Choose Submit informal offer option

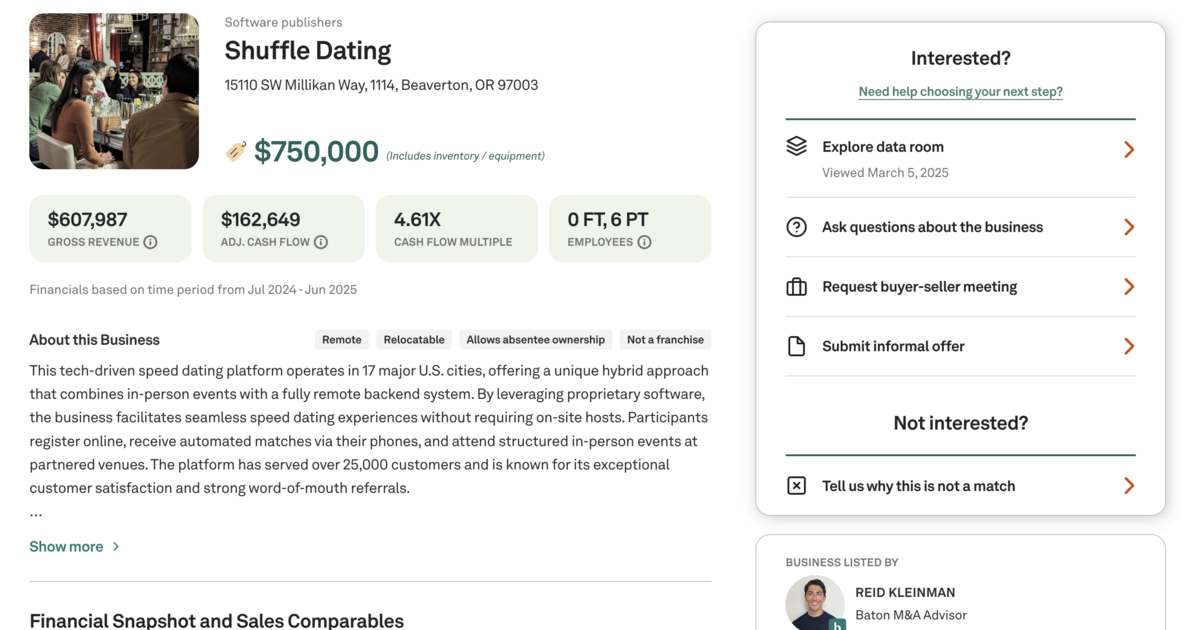(x=893, y=346)
